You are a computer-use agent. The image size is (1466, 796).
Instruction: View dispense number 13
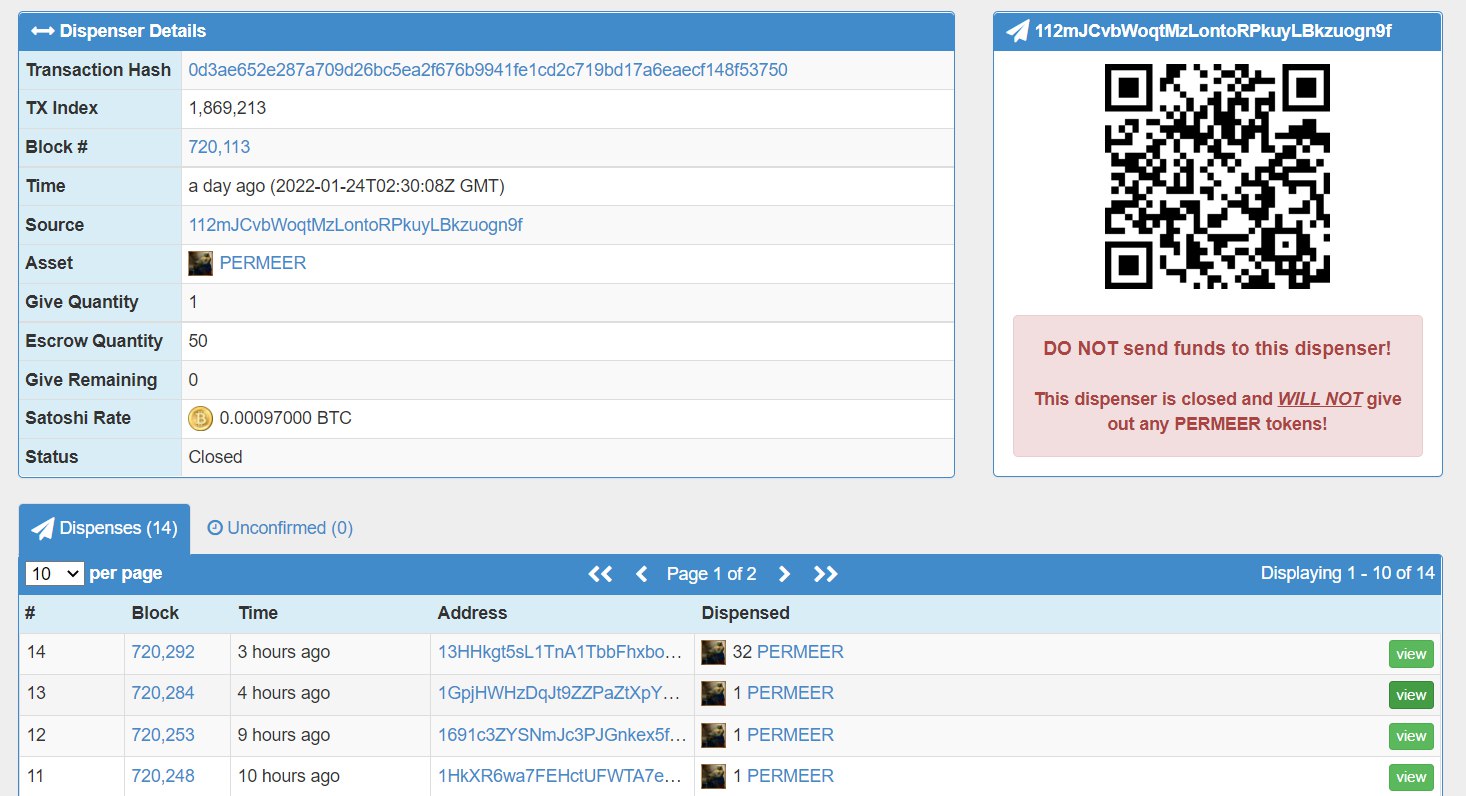pyautogui.click(x=1411, y=695)
